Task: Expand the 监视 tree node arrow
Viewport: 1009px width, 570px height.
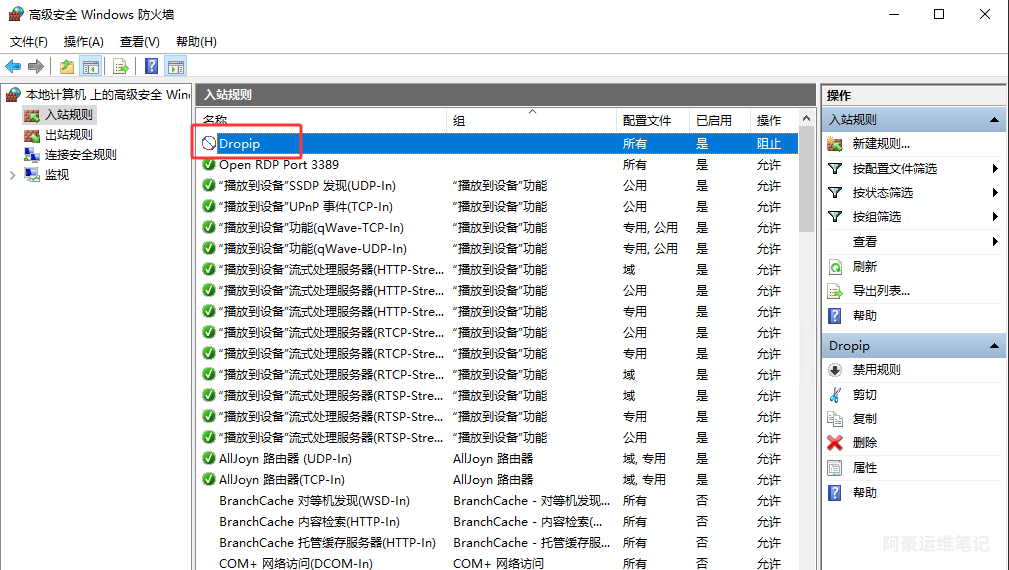Action: [x=12, y=175]
